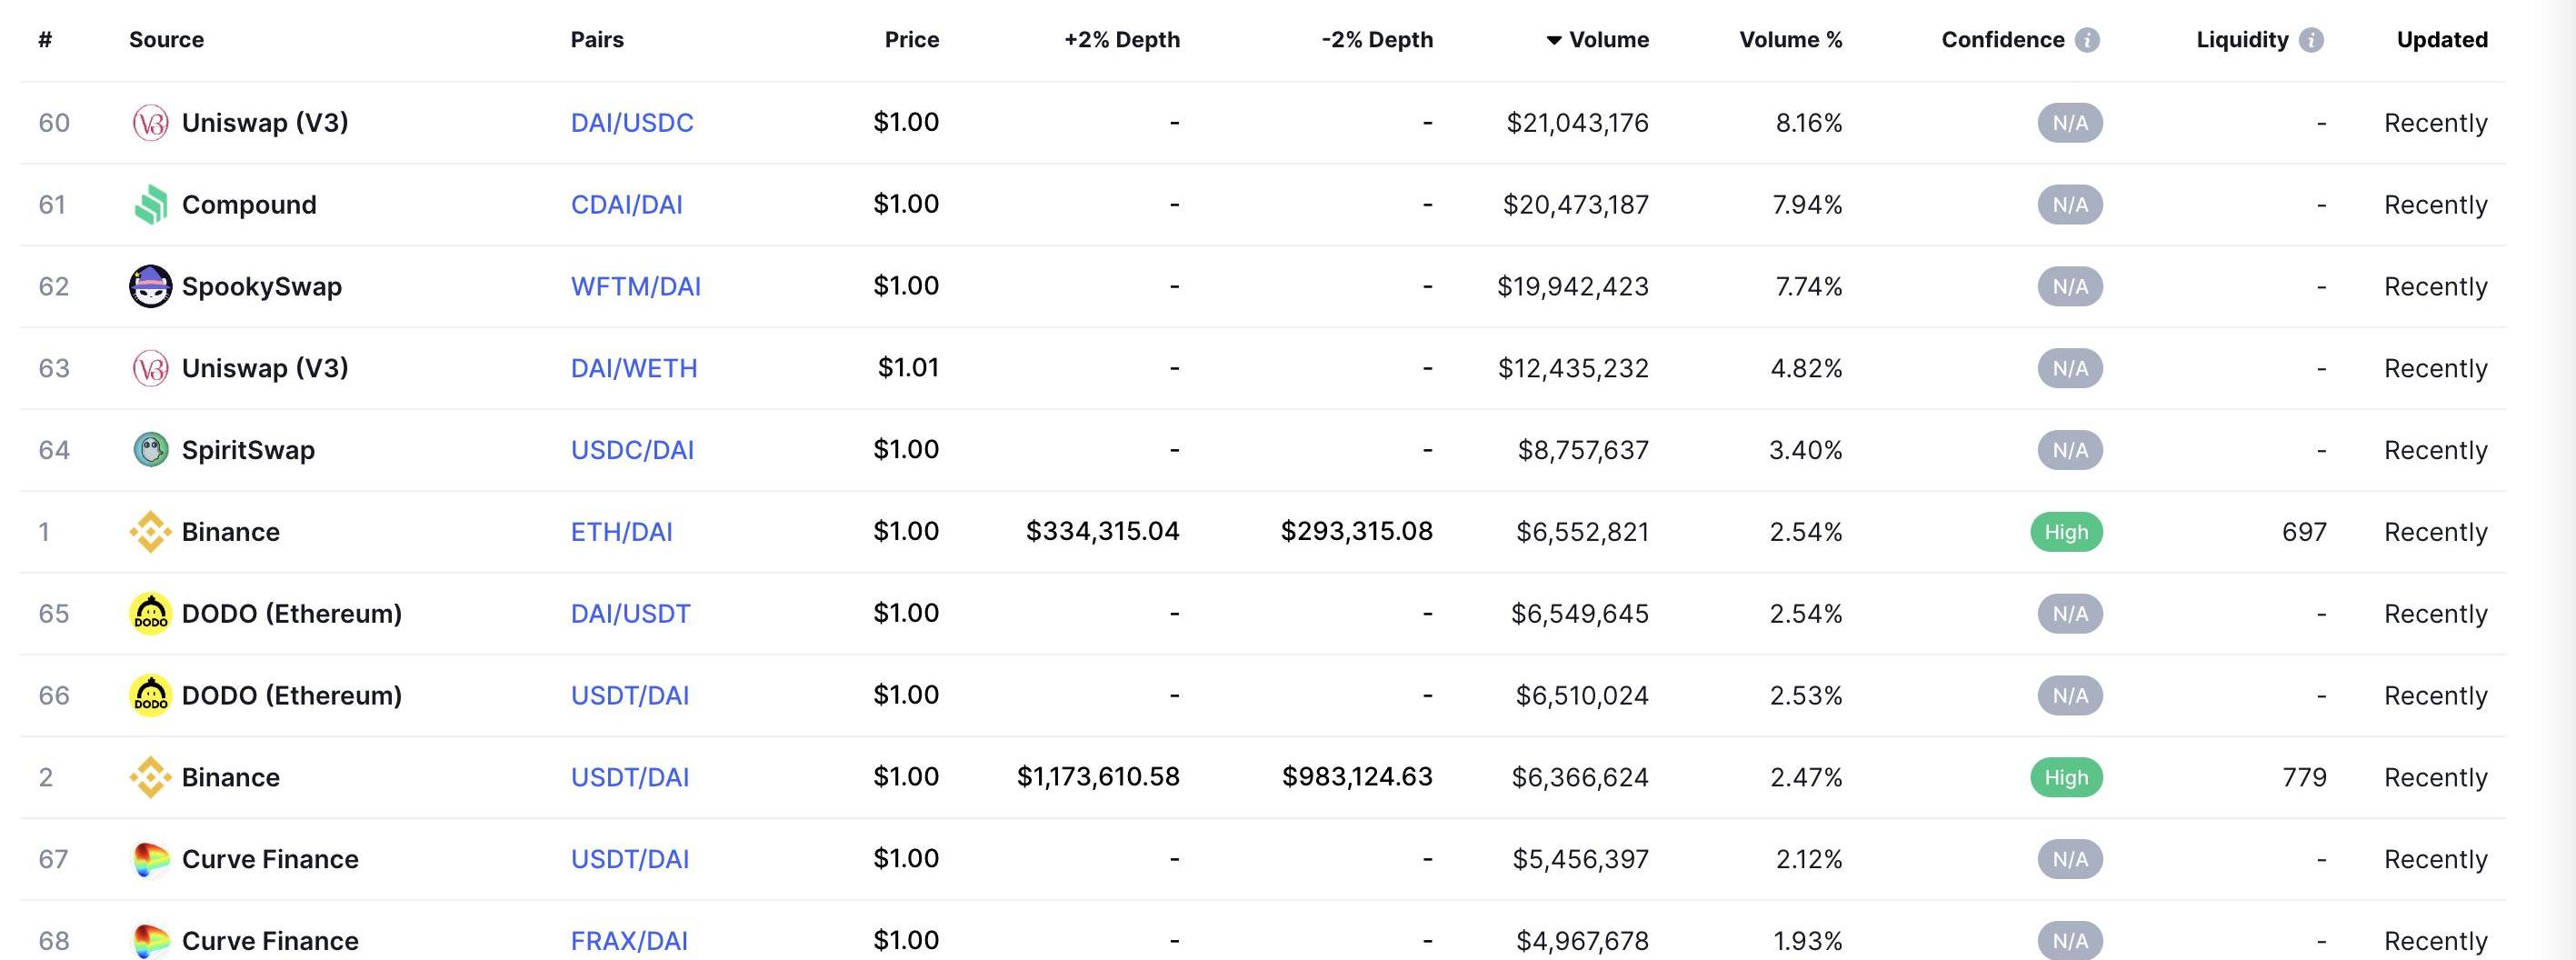Click the SpiritSwap logo icon
This screenshot has height=960, width=2576.
pos(151,450)
